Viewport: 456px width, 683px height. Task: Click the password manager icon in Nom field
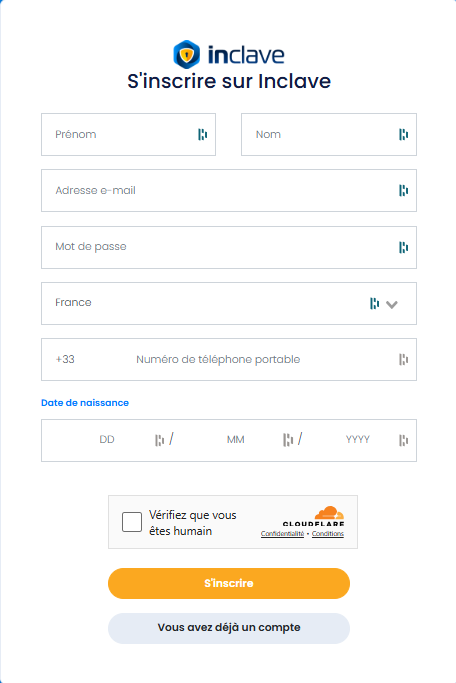403,135
